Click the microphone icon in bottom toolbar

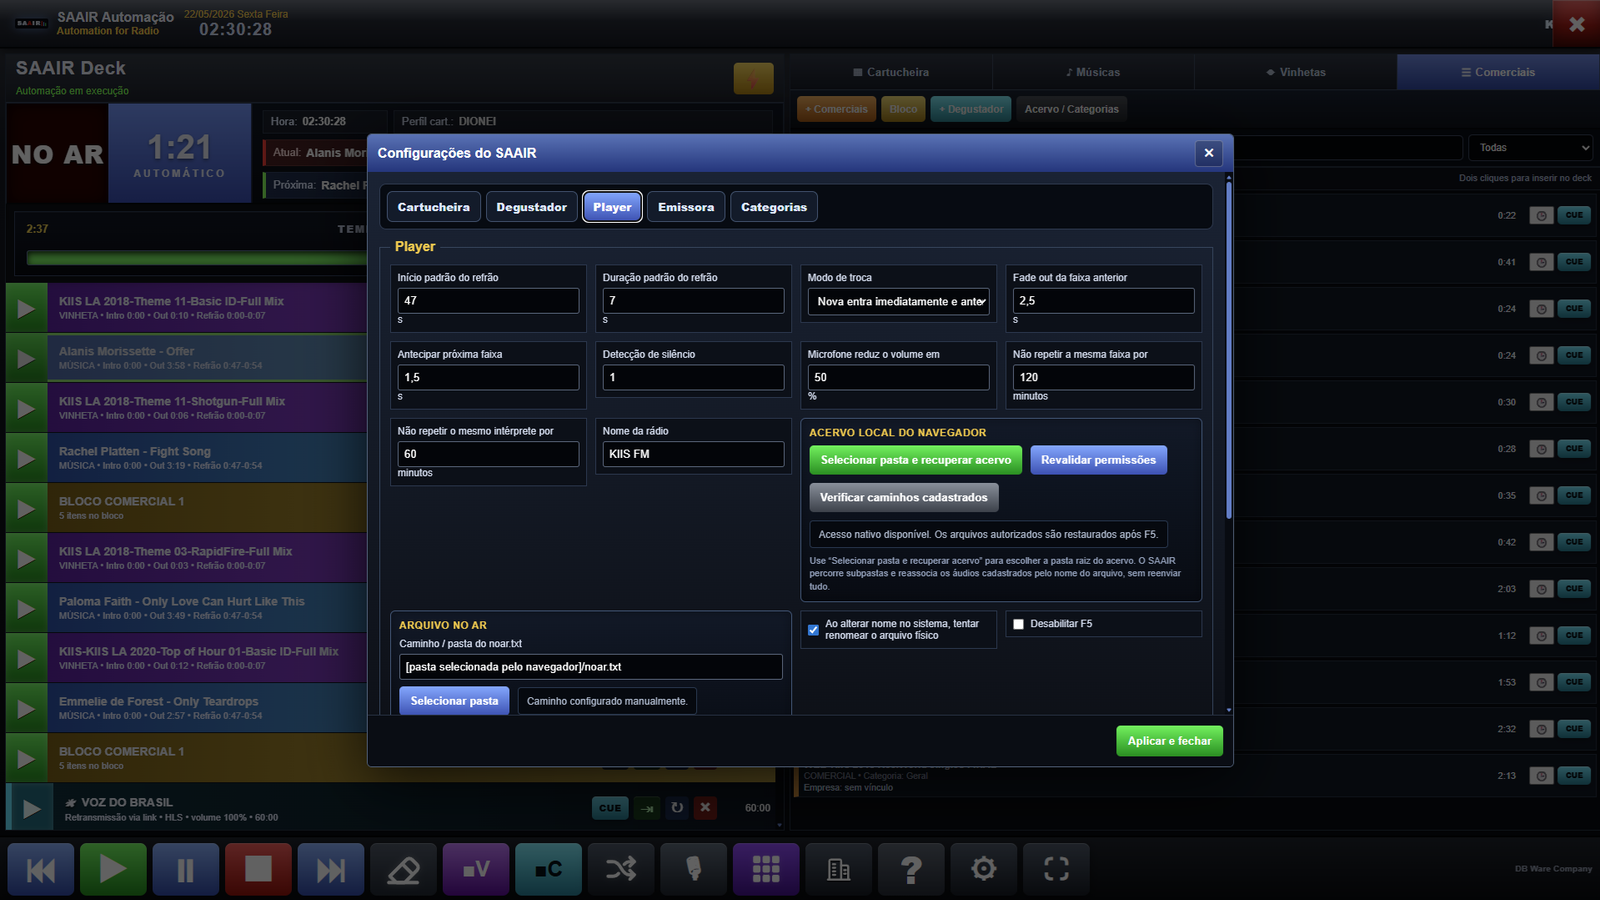coord(693,869)
